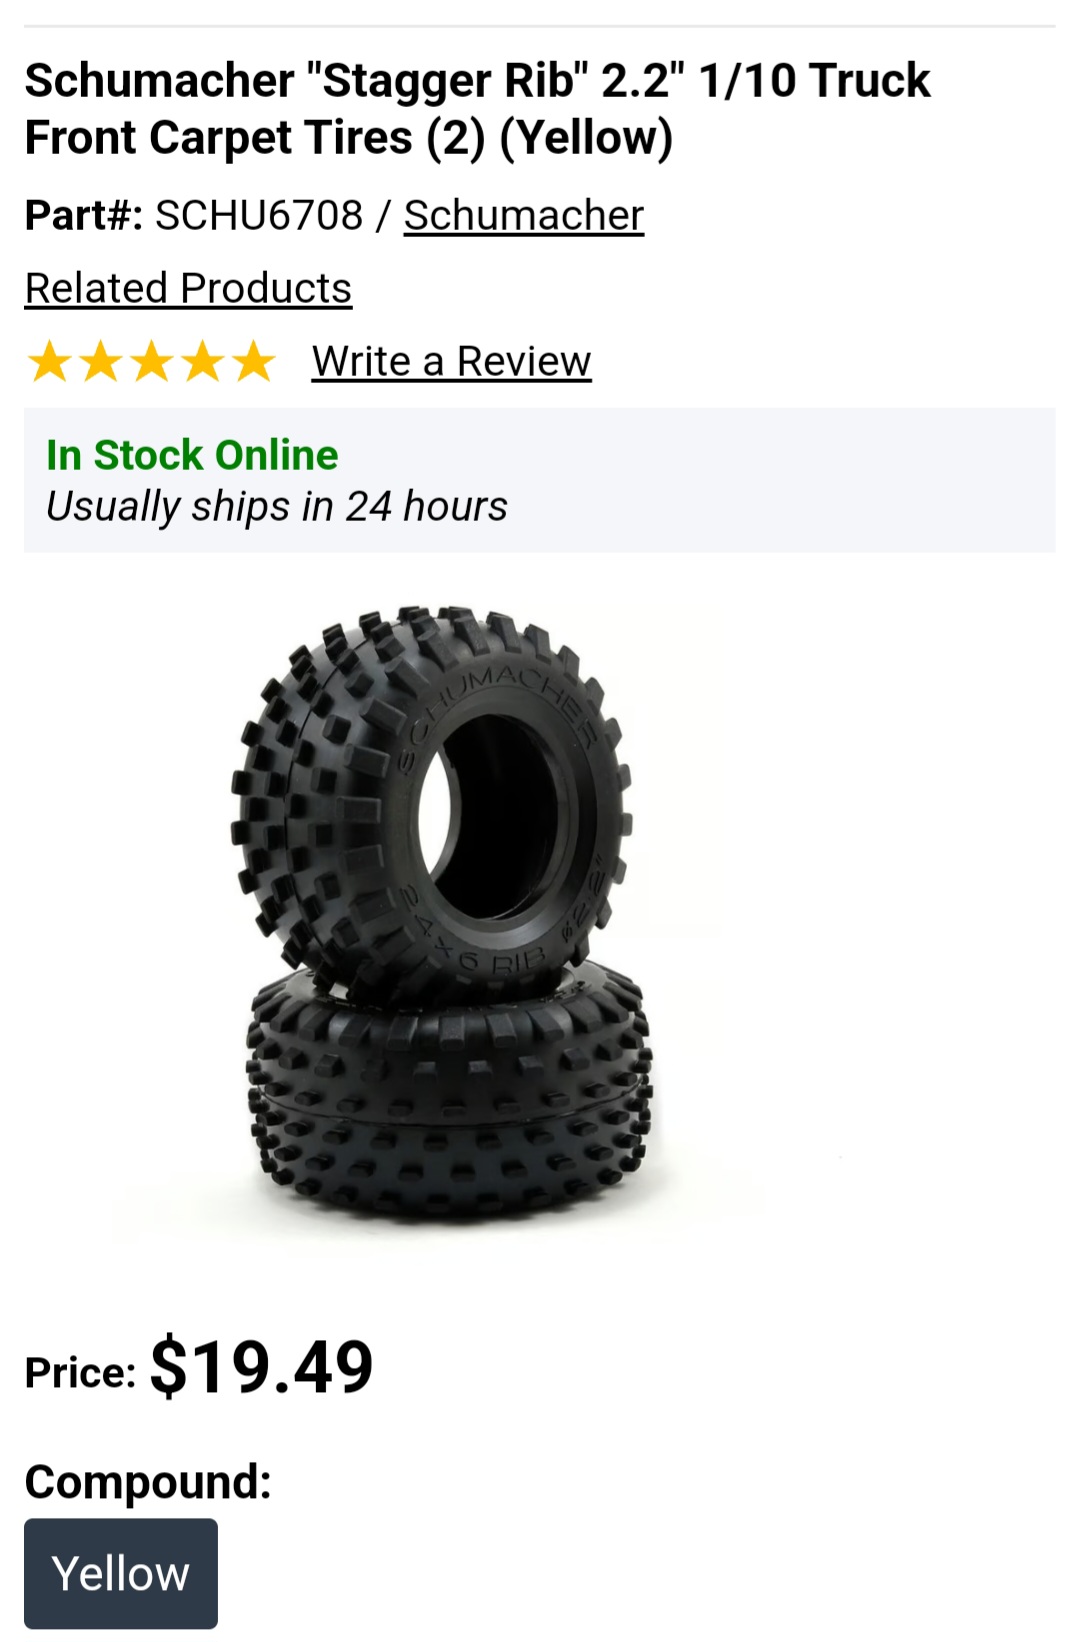Screen dimensions: 1074x1642
Task: Click the $19.49 price value
Action: click(x=262, y=1366)
